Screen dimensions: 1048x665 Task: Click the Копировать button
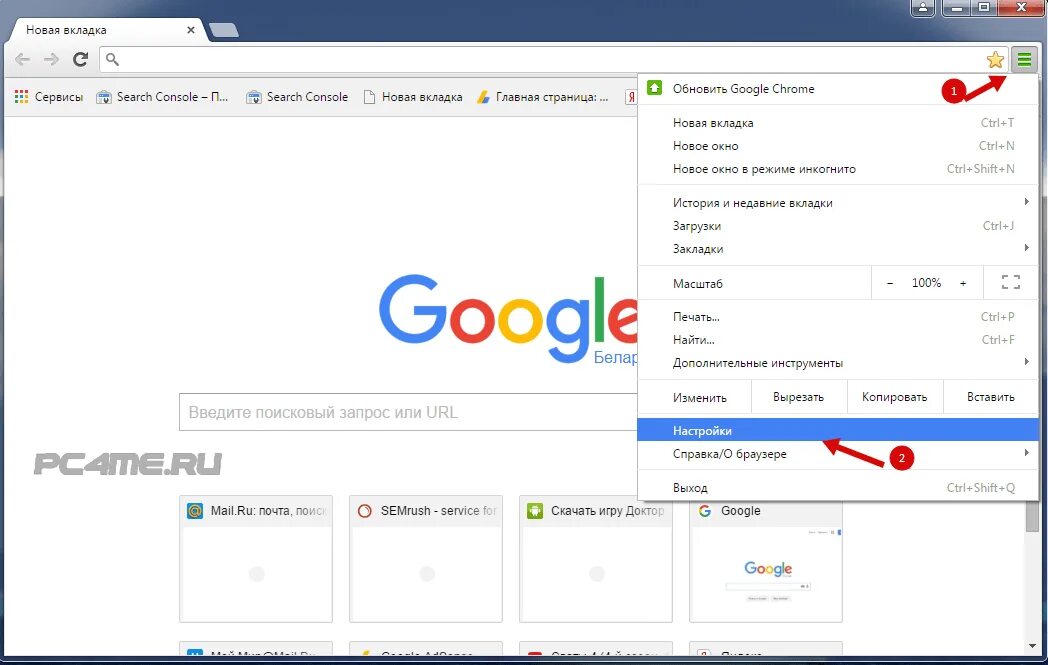click(x=895, y=397)
